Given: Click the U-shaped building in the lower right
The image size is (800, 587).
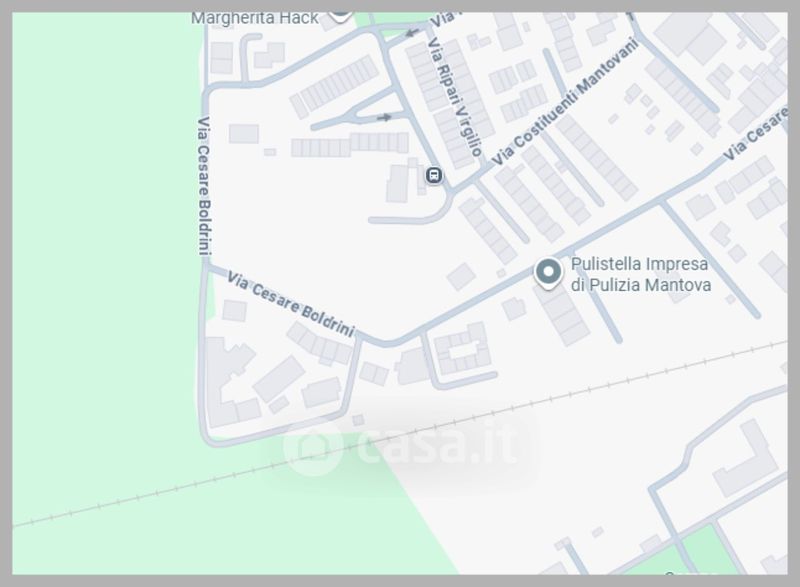Looking at the screenshot, I should (746, 460).
